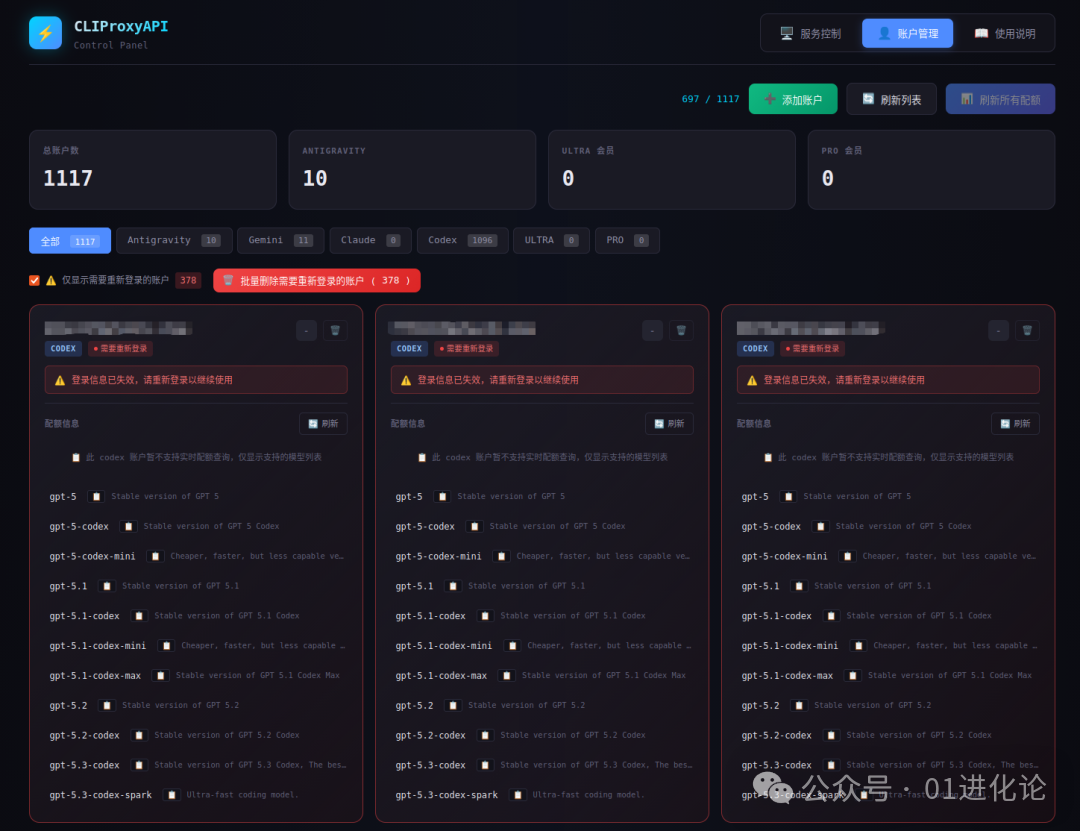
Task: Filter accounts by Codex 1096
Action: (x=463, y=240)
